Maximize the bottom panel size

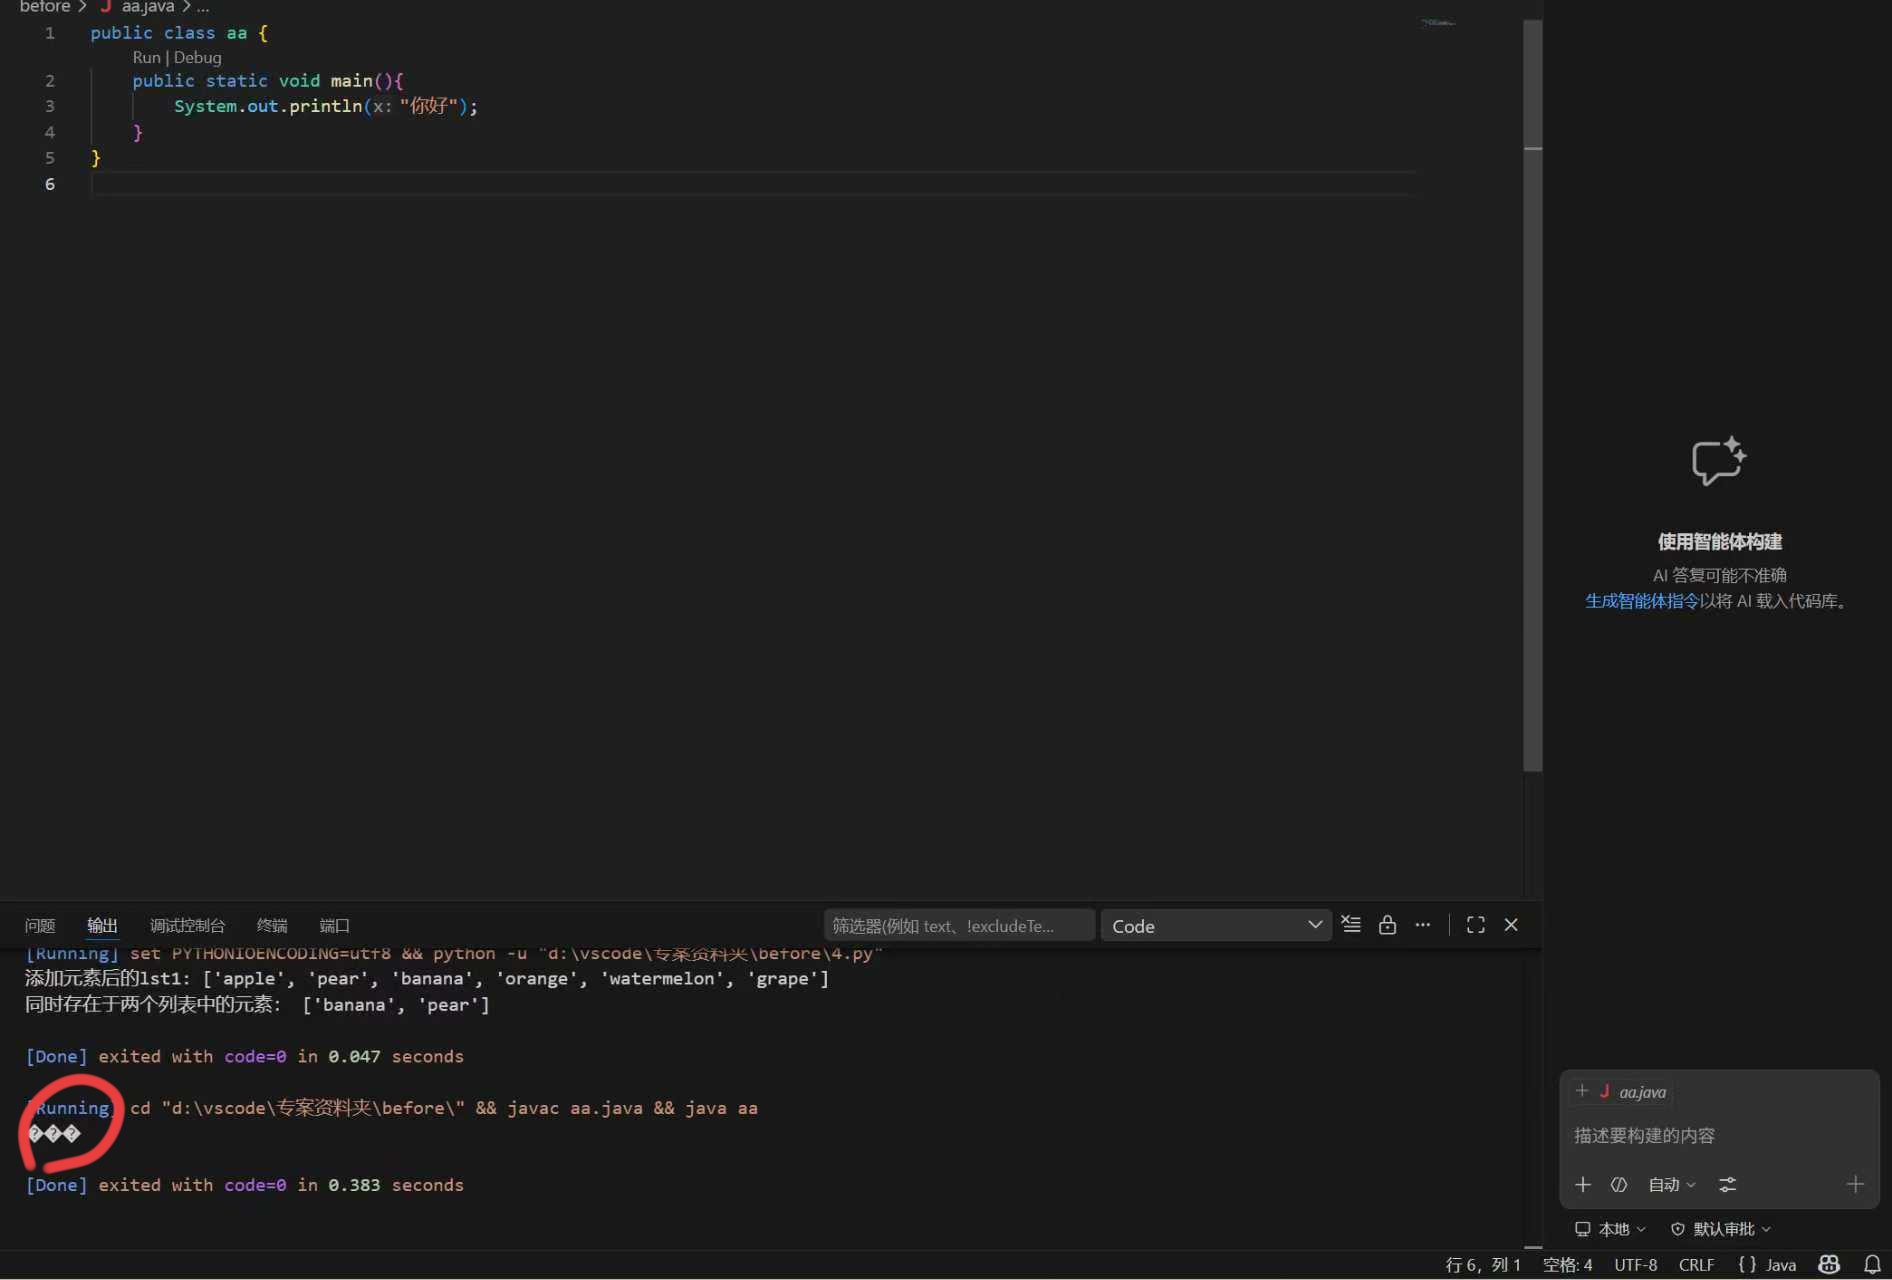pyautogui.click(x=1475, y=925)
